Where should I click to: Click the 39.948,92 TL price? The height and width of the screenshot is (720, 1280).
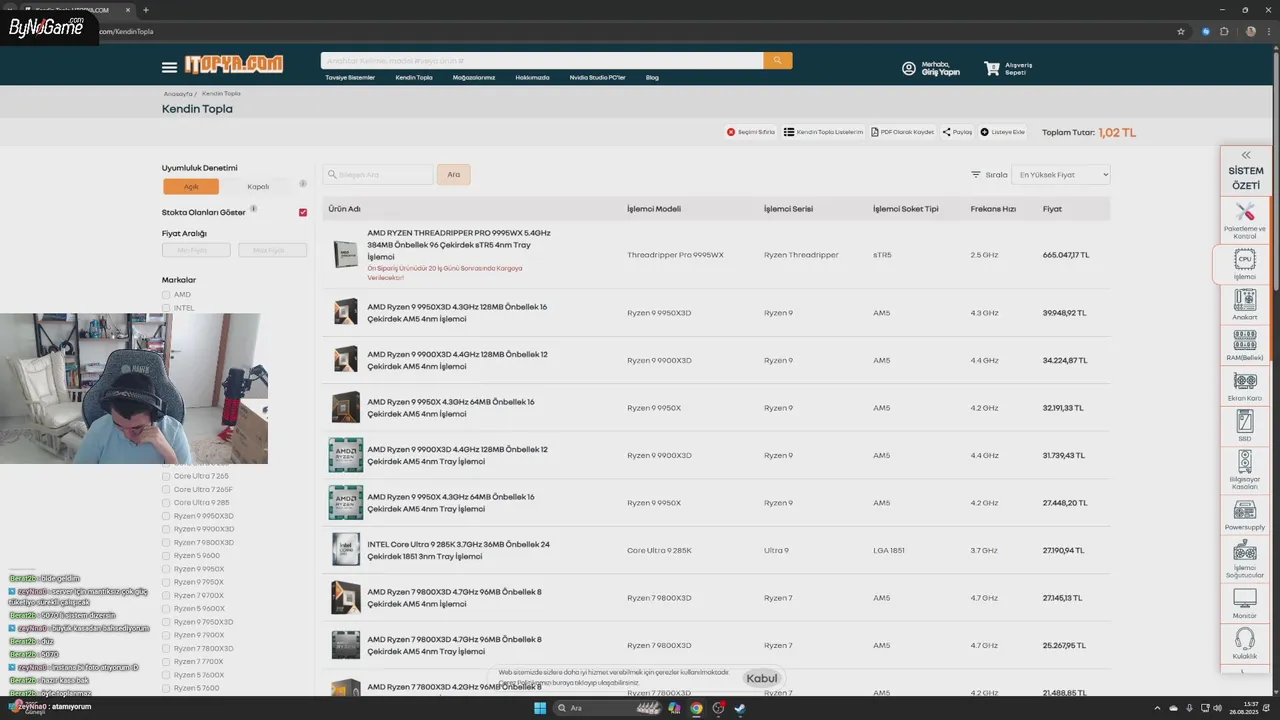click(x=1064, y=313)
